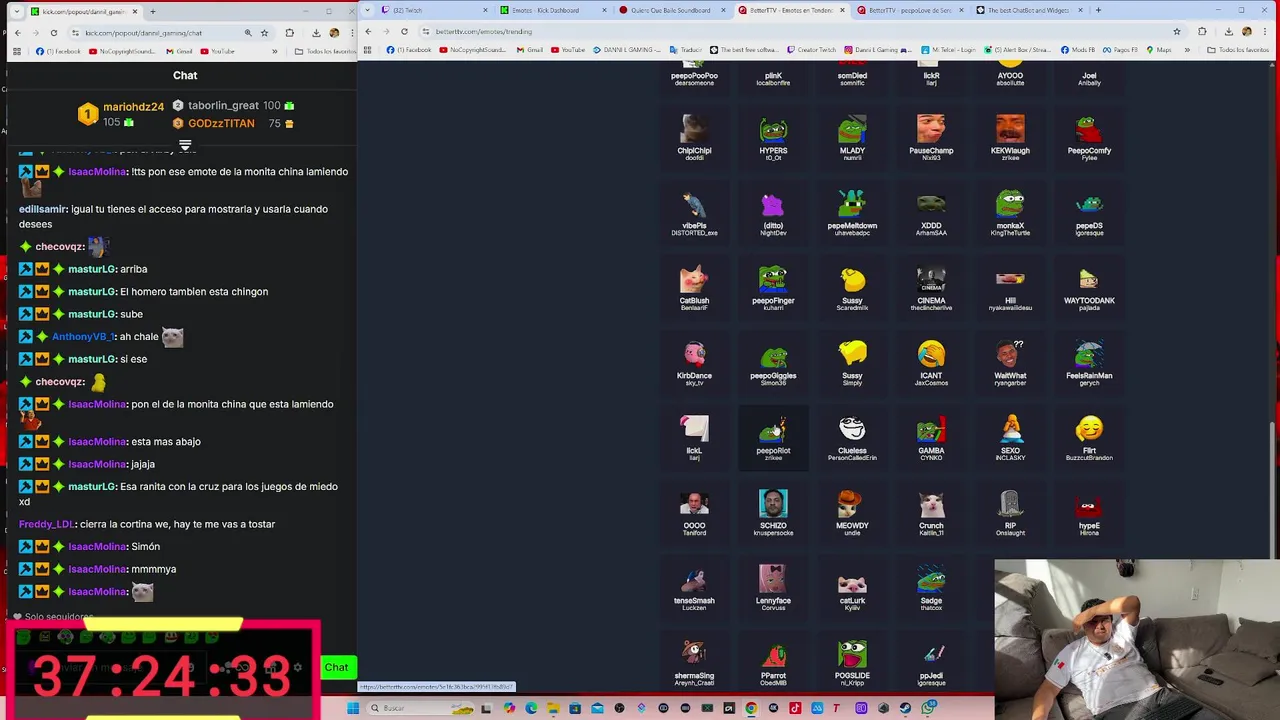Screen dimensions: 1280x720
Task: Switch to The best ChatBot and Widgets tab
Action: [1028, 10]
